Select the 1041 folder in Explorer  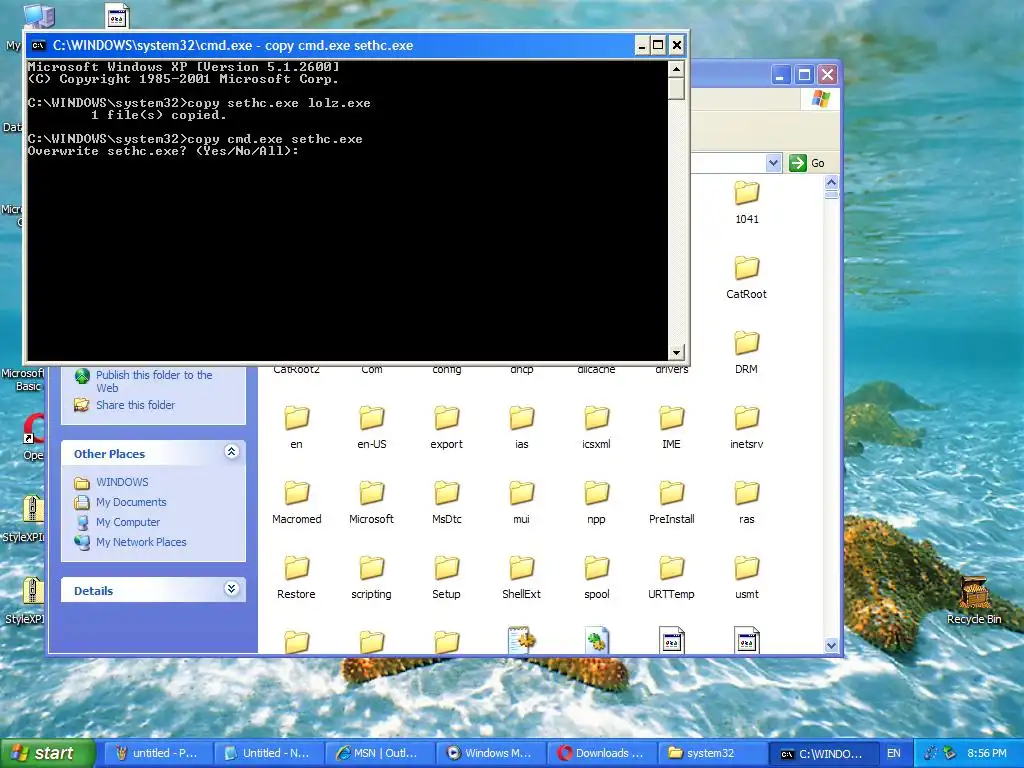click(x=746, y=193)
